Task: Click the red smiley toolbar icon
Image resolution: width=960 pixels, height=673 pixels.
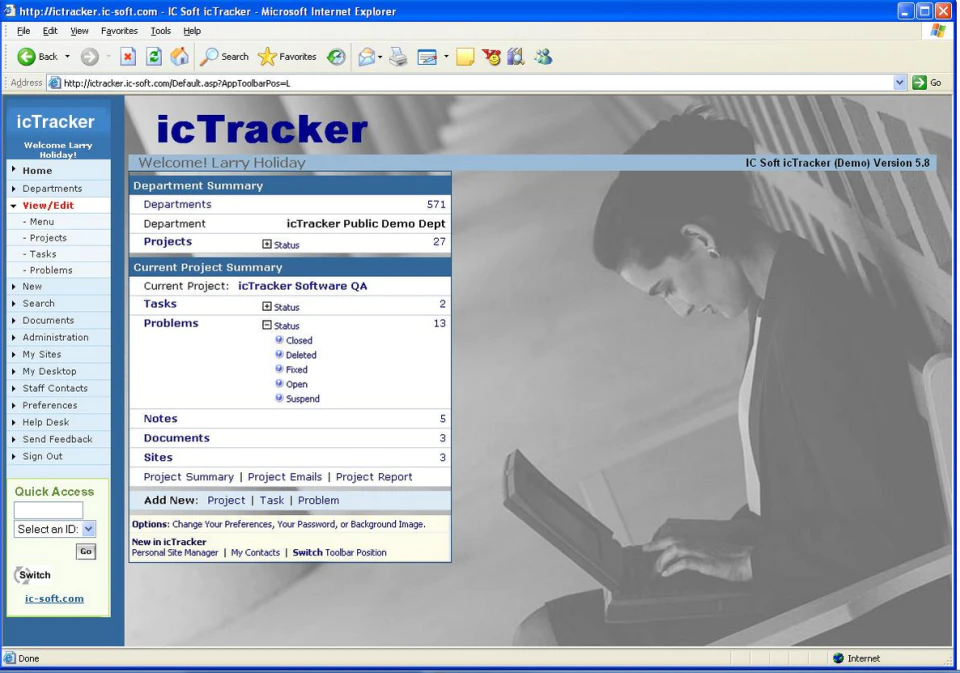Action: tap(491, 57)
